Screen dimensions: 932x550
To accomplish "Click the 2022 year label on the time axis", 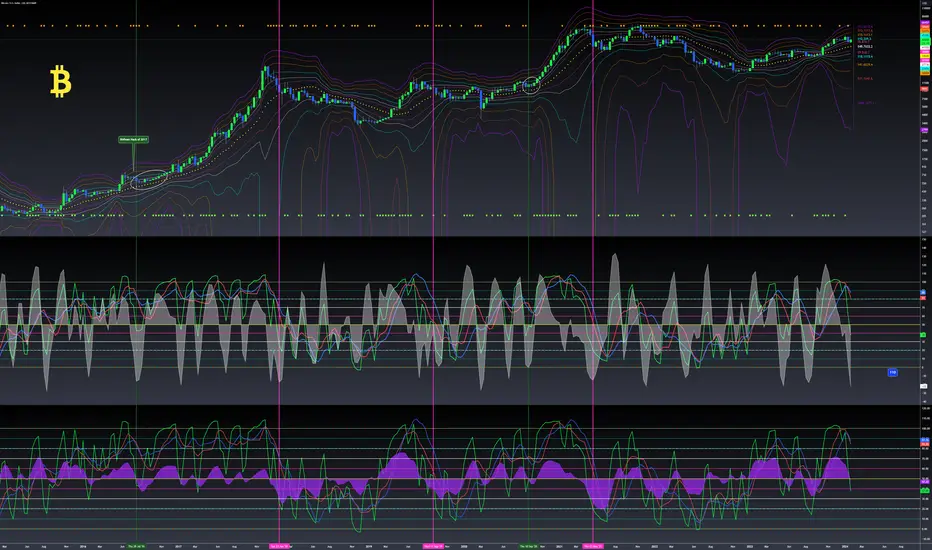I will tap(654, 546).
